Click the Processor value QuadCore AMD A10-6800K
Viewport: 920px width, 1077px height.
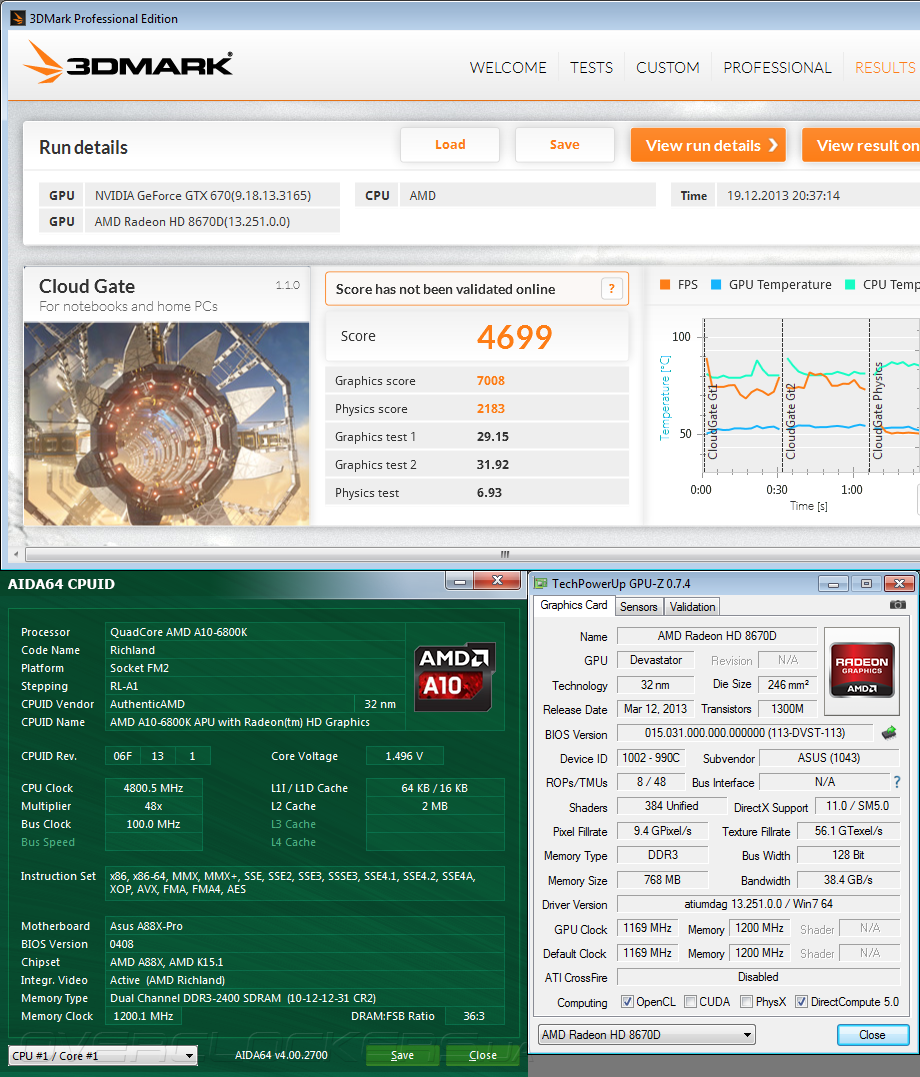click(255, 632)
